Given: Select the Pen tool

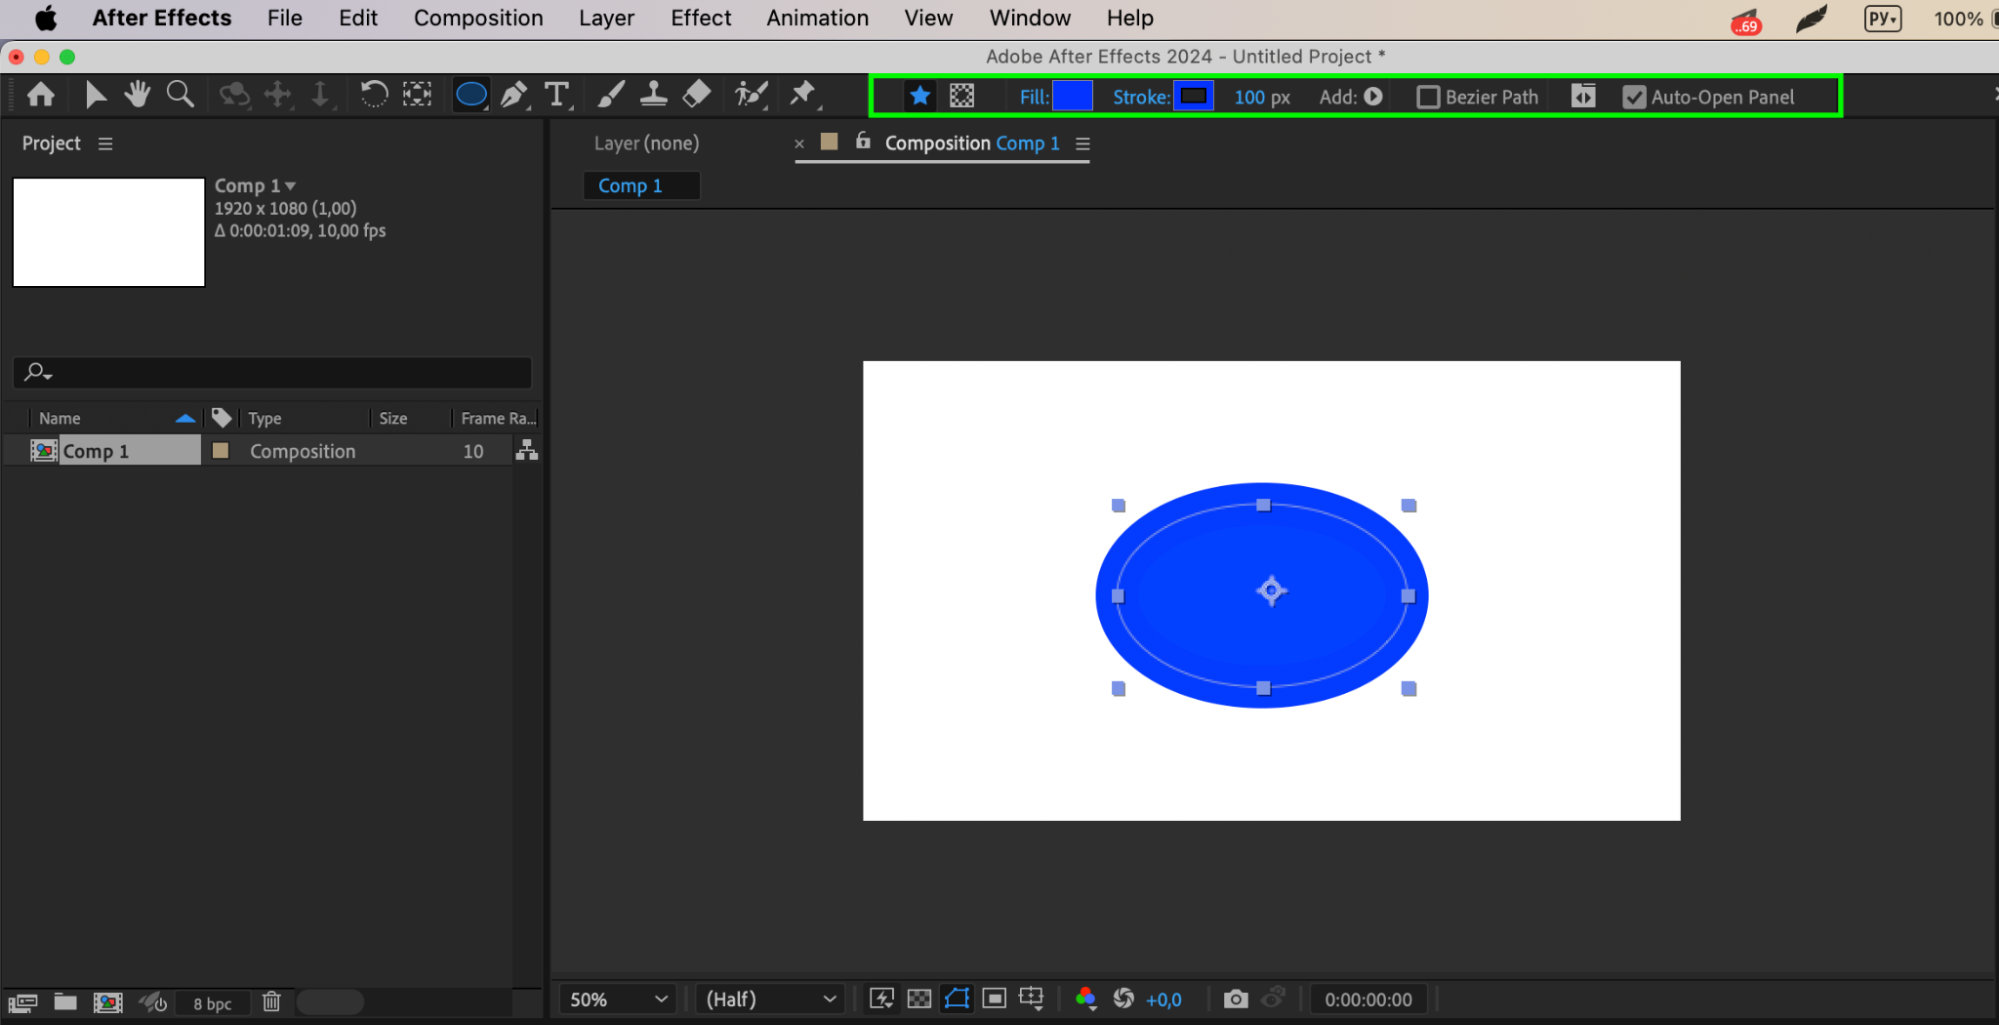Looking at the screenshot, I should tap(513, 95).
